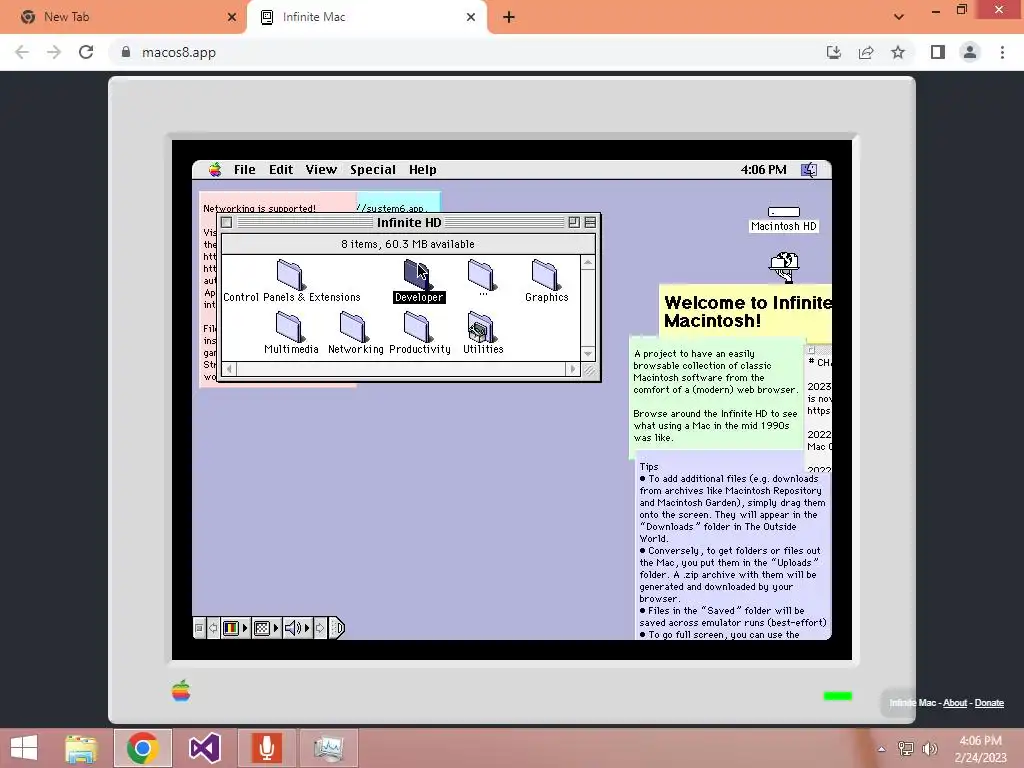
Task: Click the Share this page icon
Action: pos(866,52)
